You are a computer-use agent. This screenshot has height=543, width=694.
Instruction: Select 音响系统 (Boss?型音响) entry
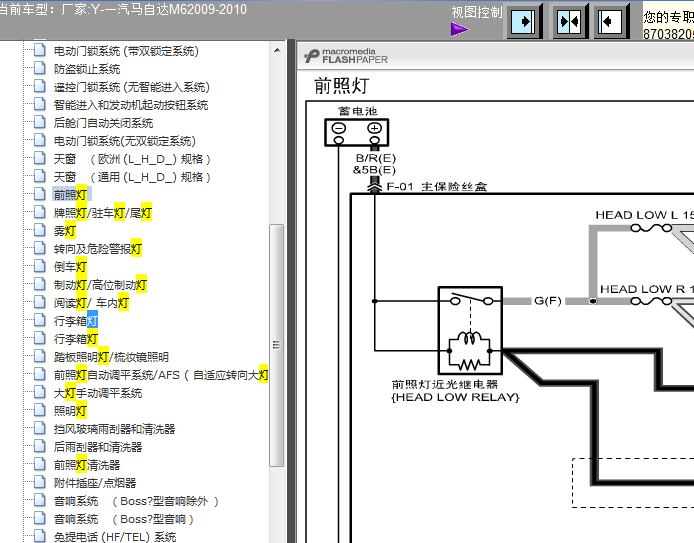tap(124, 519)
